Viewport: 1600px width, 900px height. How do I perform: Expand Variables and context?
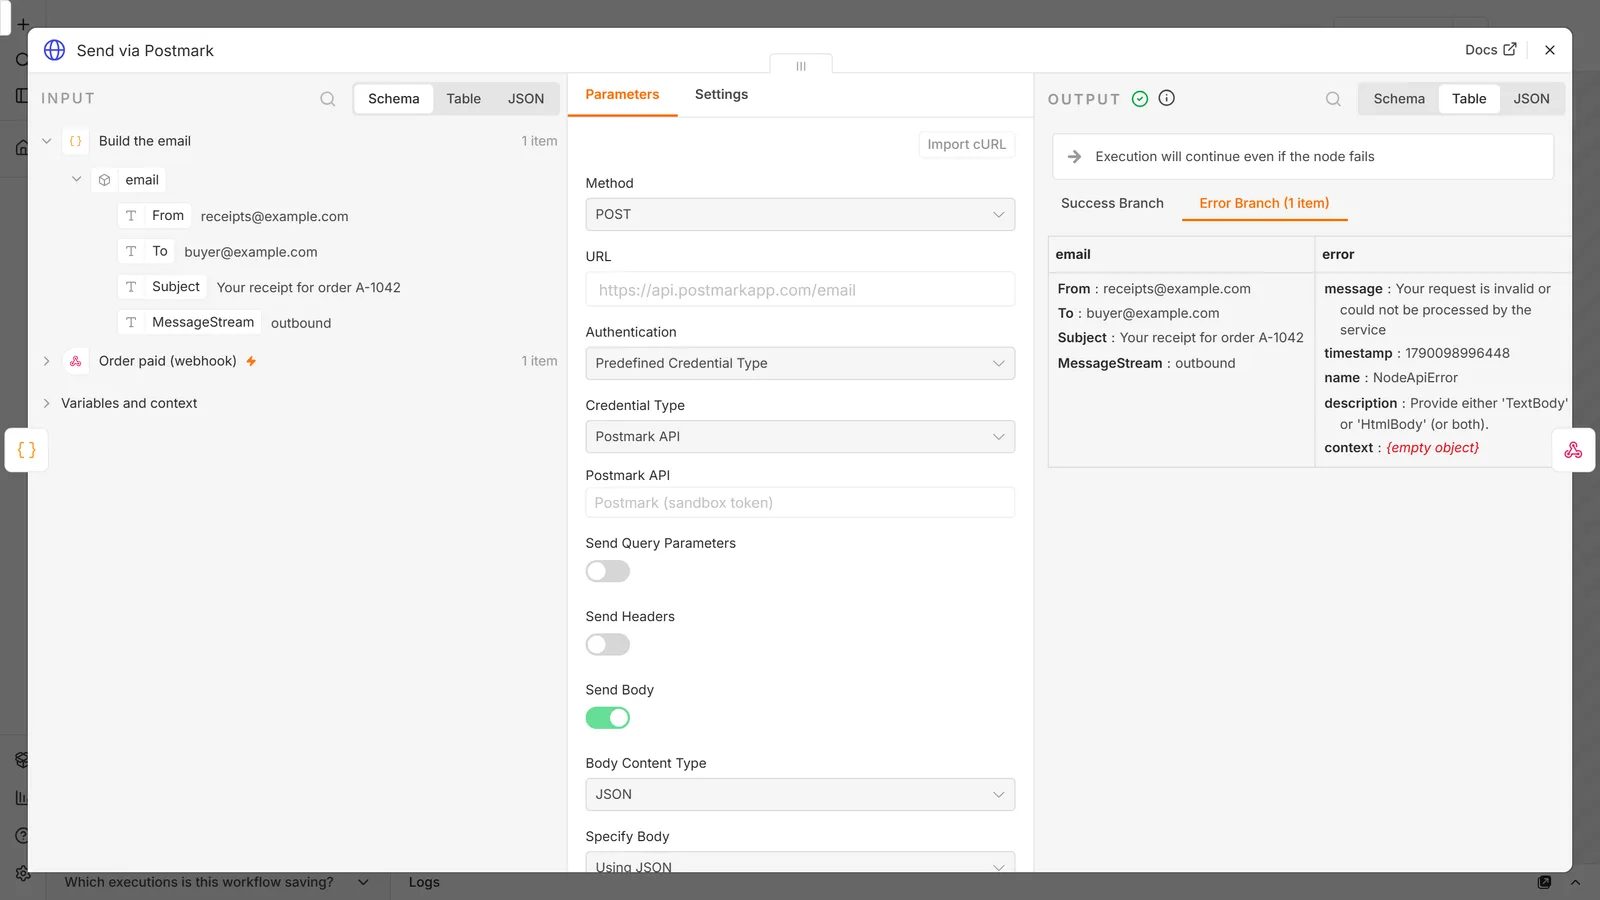tap(46, 403)
